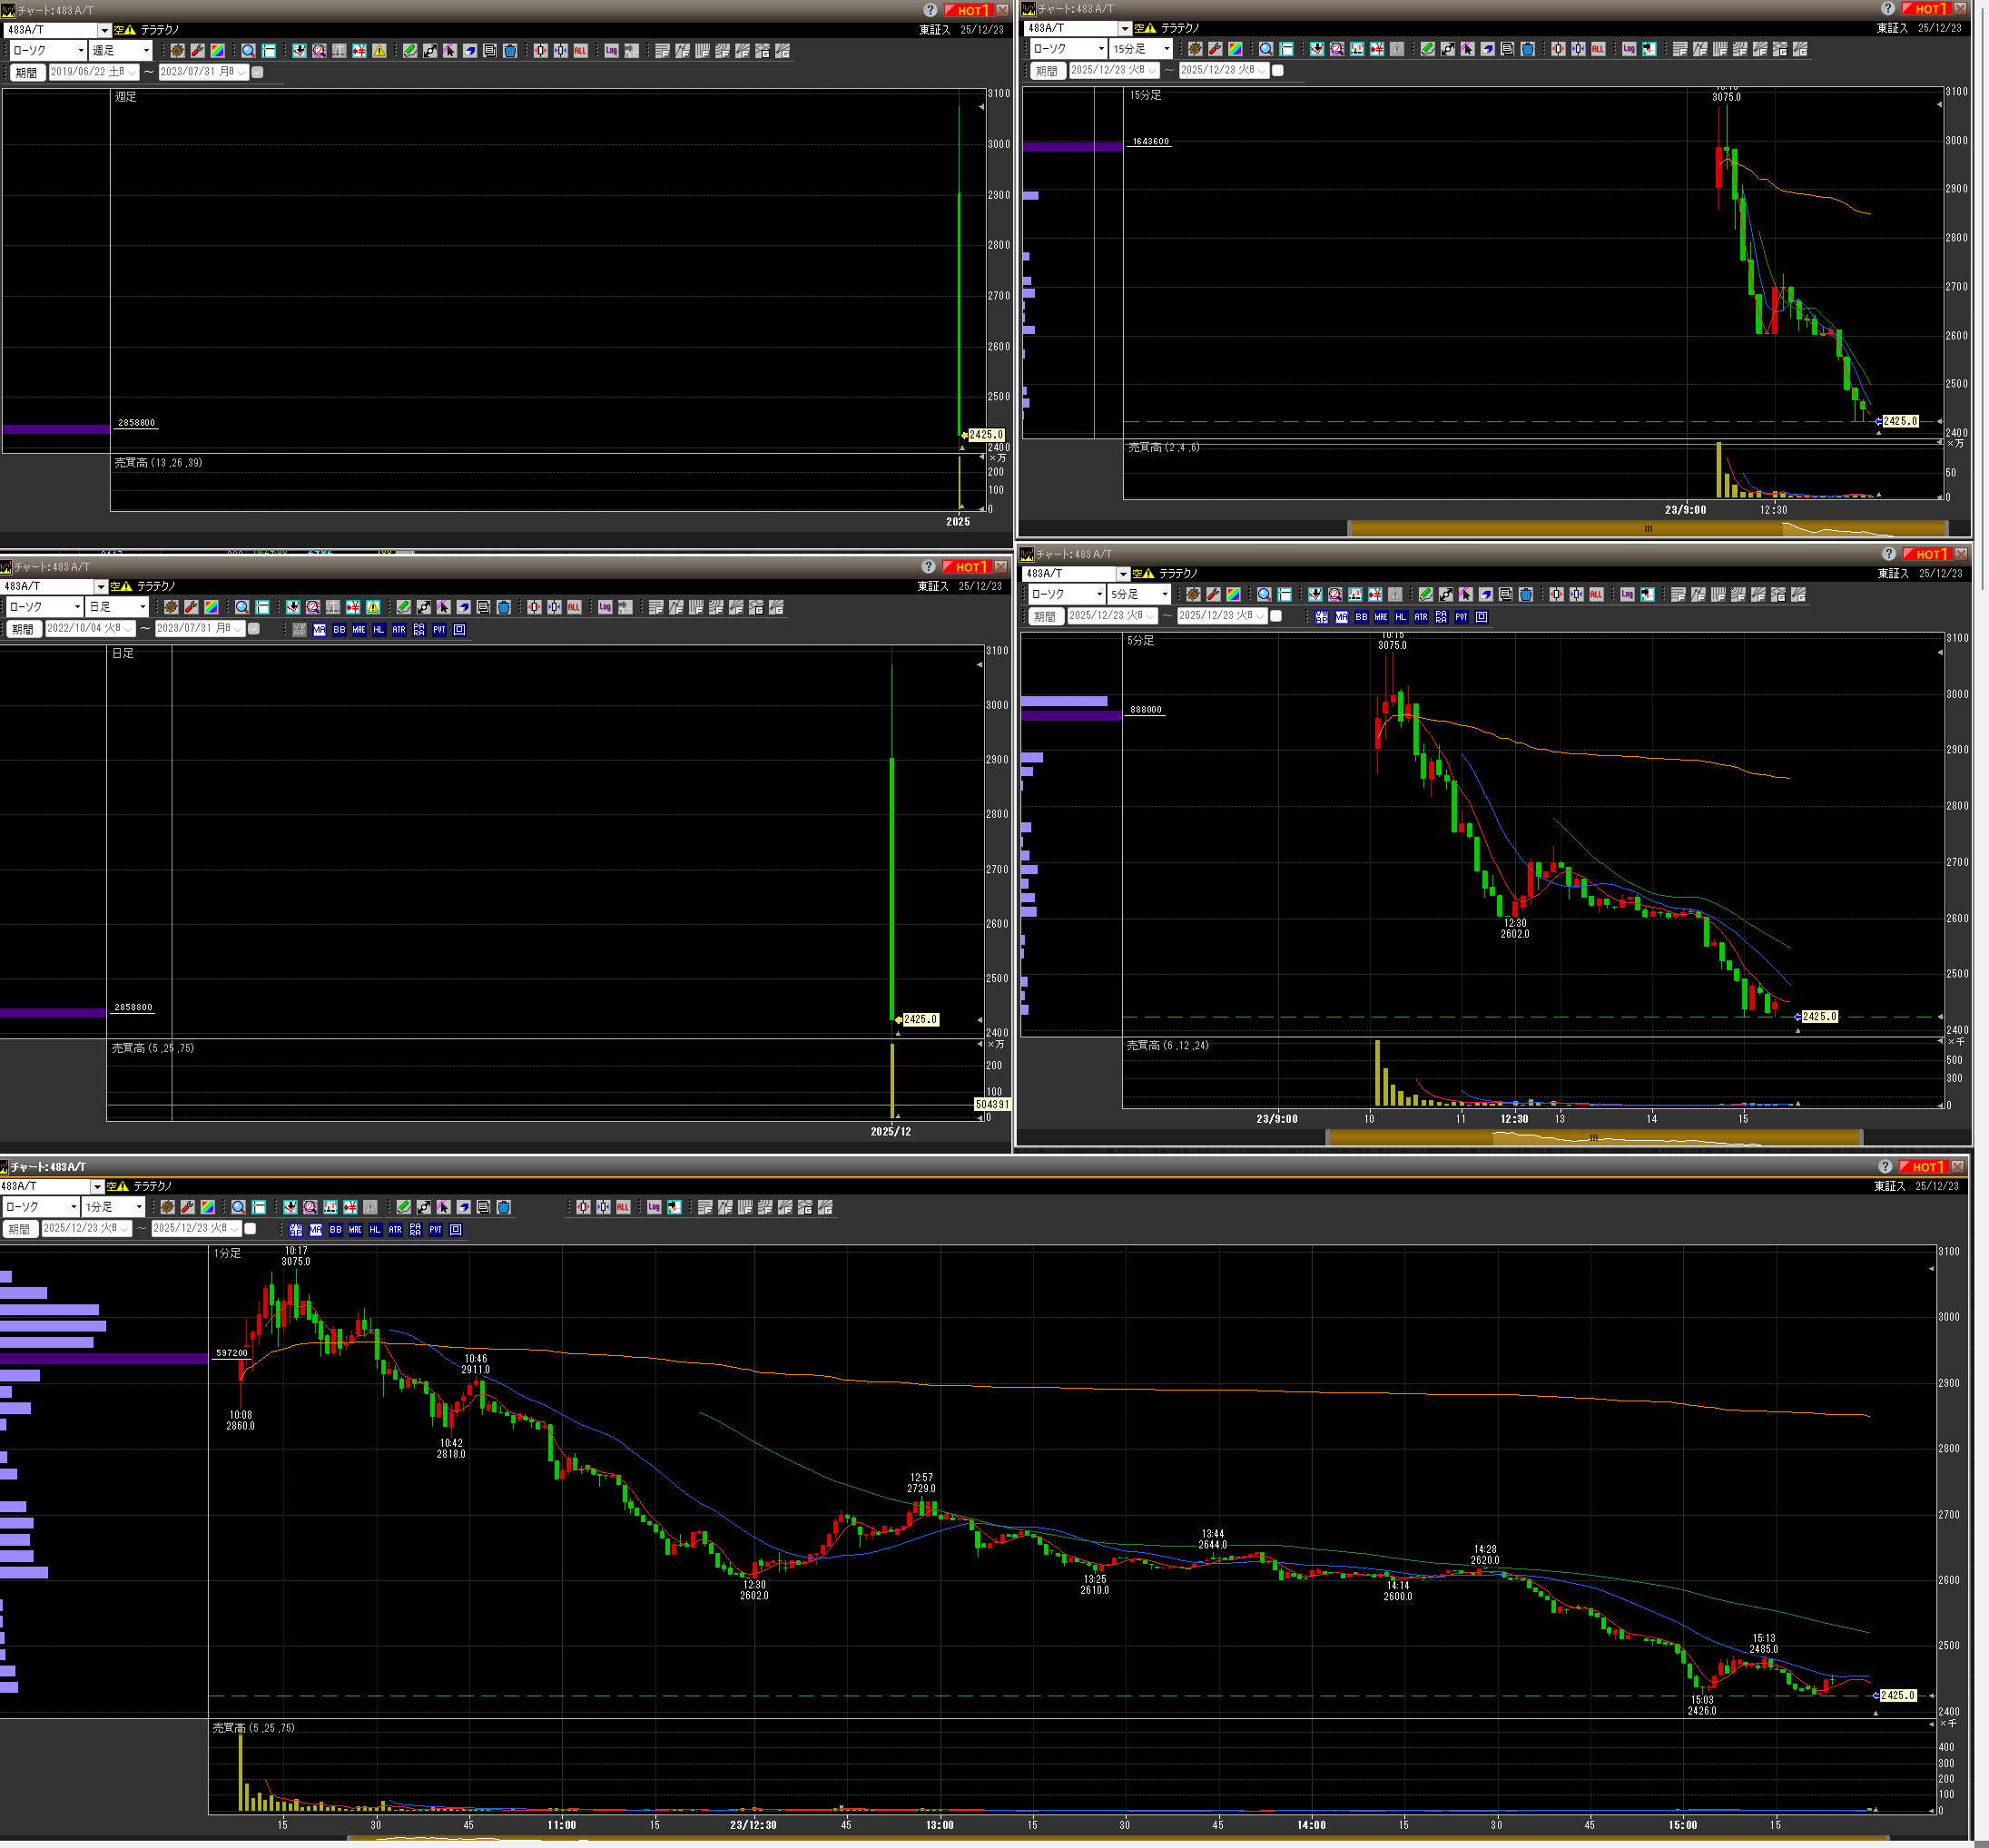Click the BB indicator icon in 5-minute chart
1989x1848 pixels.
click(1361, 617)
